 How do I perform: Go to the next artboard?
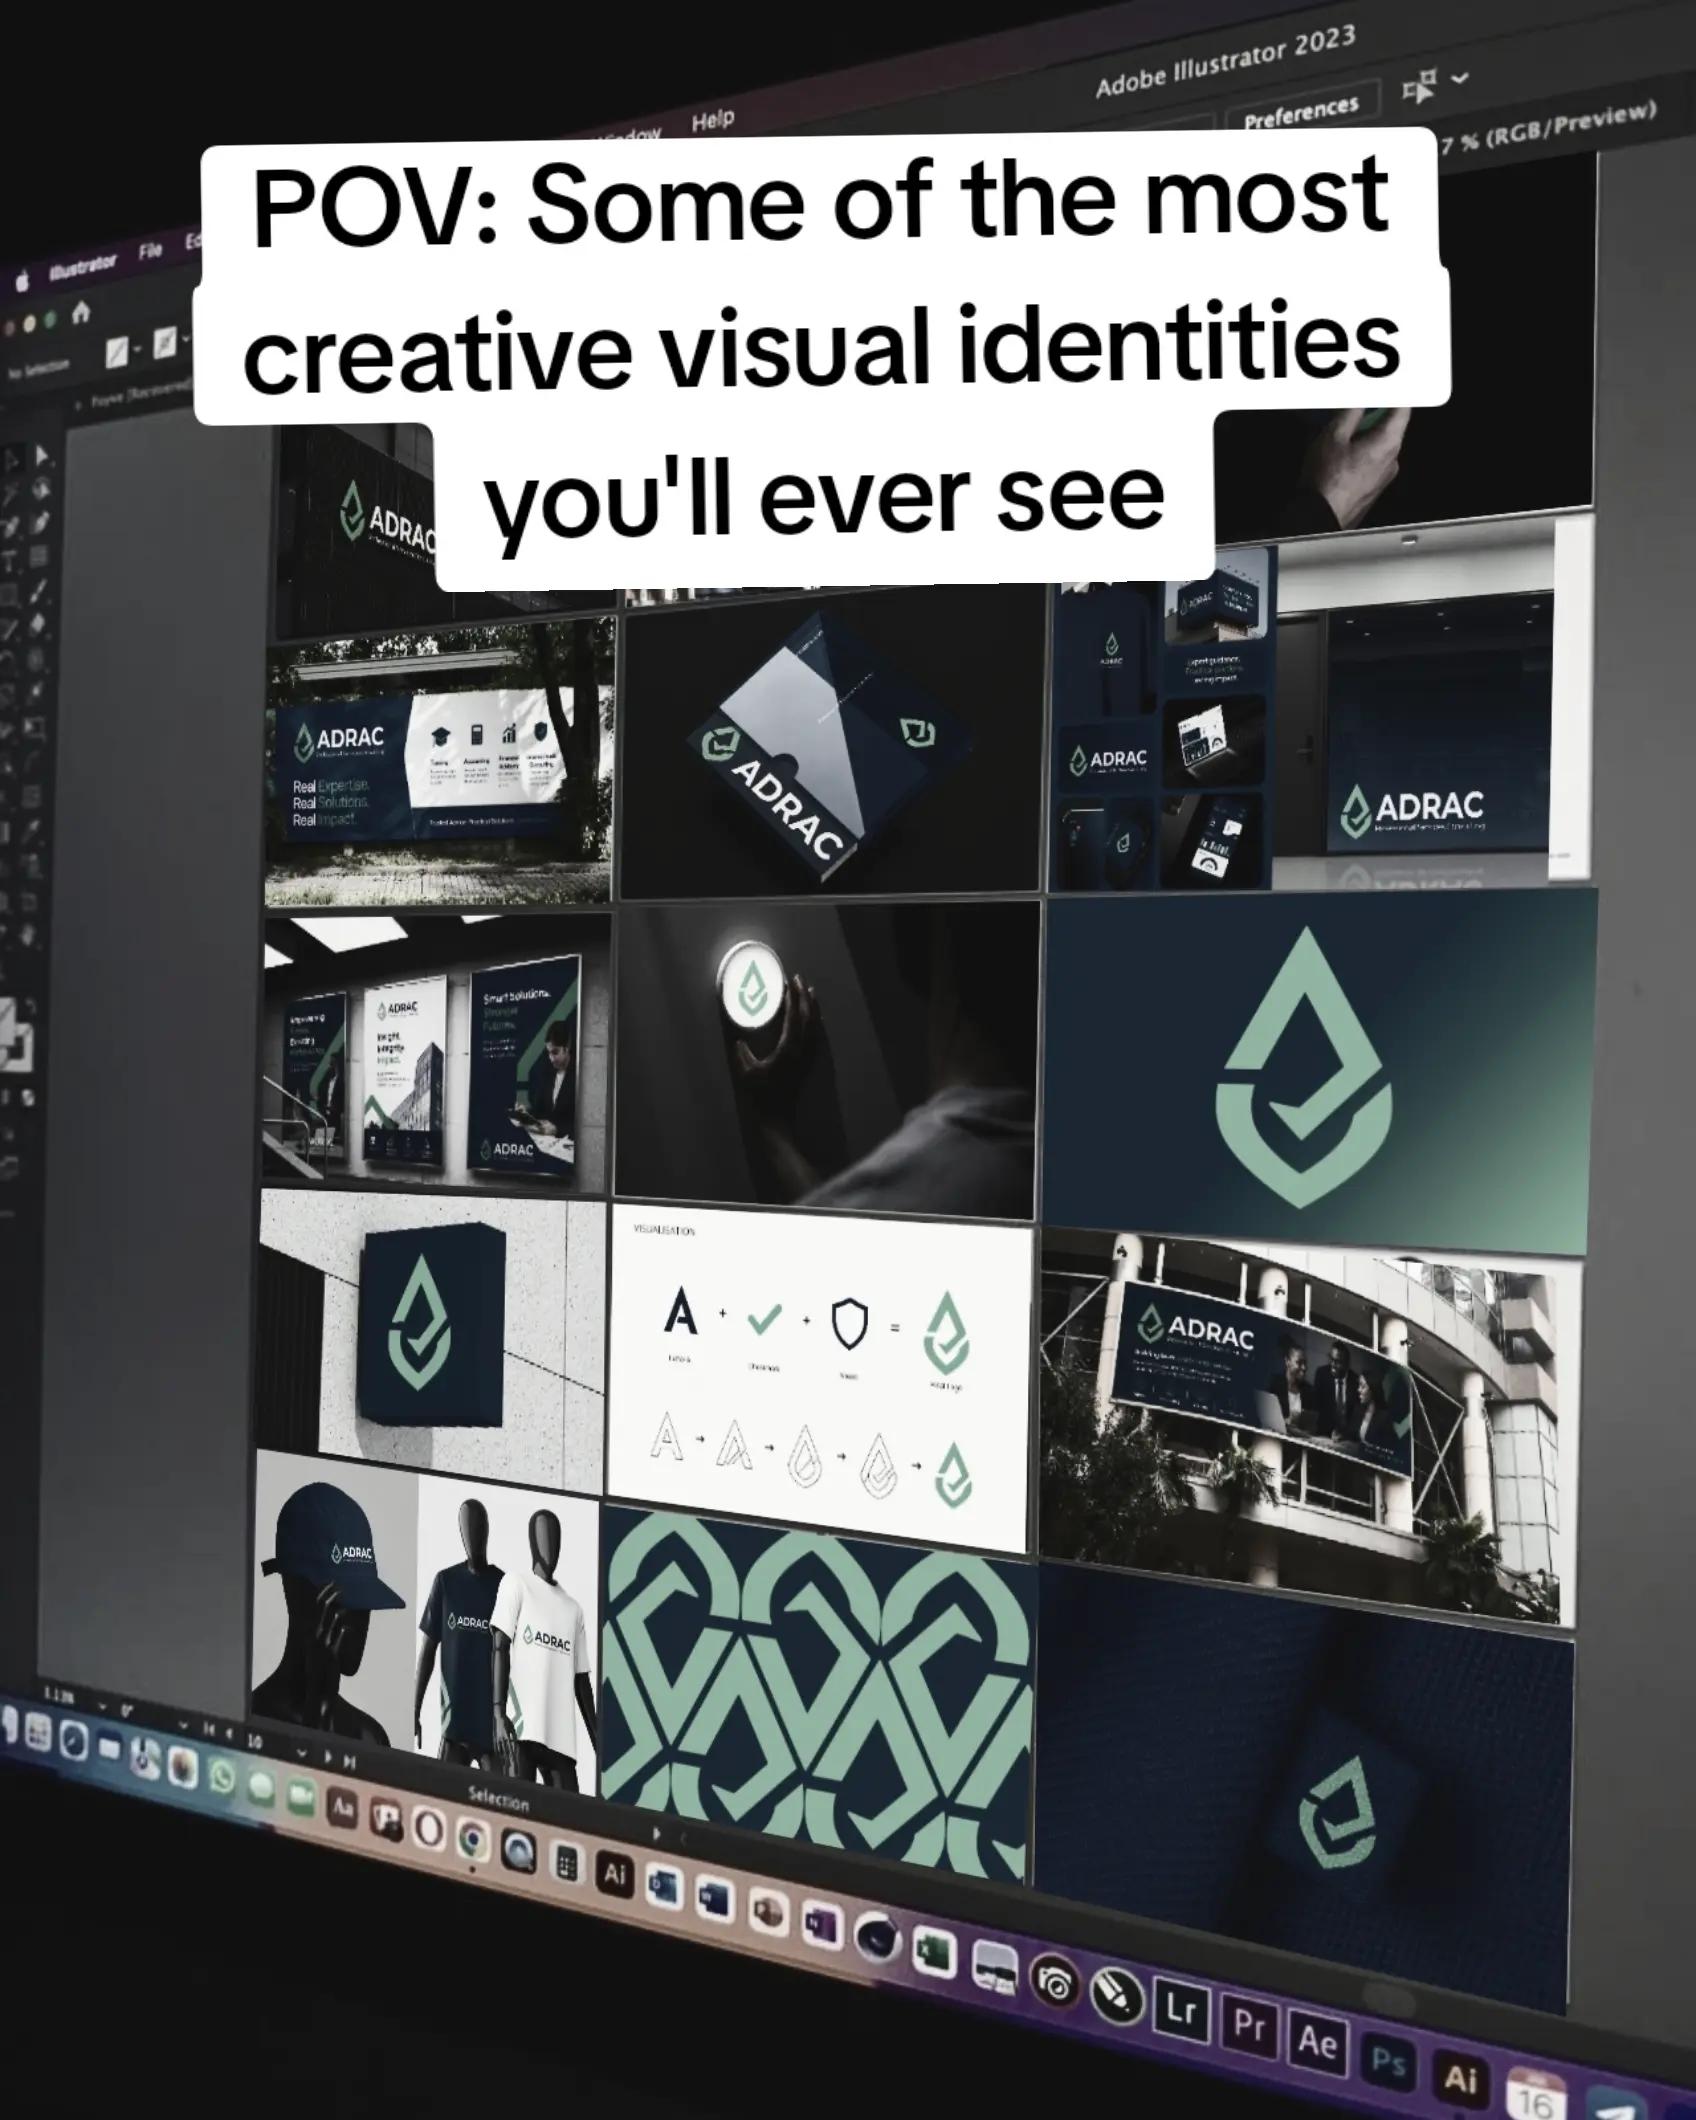click(328, 1757)
